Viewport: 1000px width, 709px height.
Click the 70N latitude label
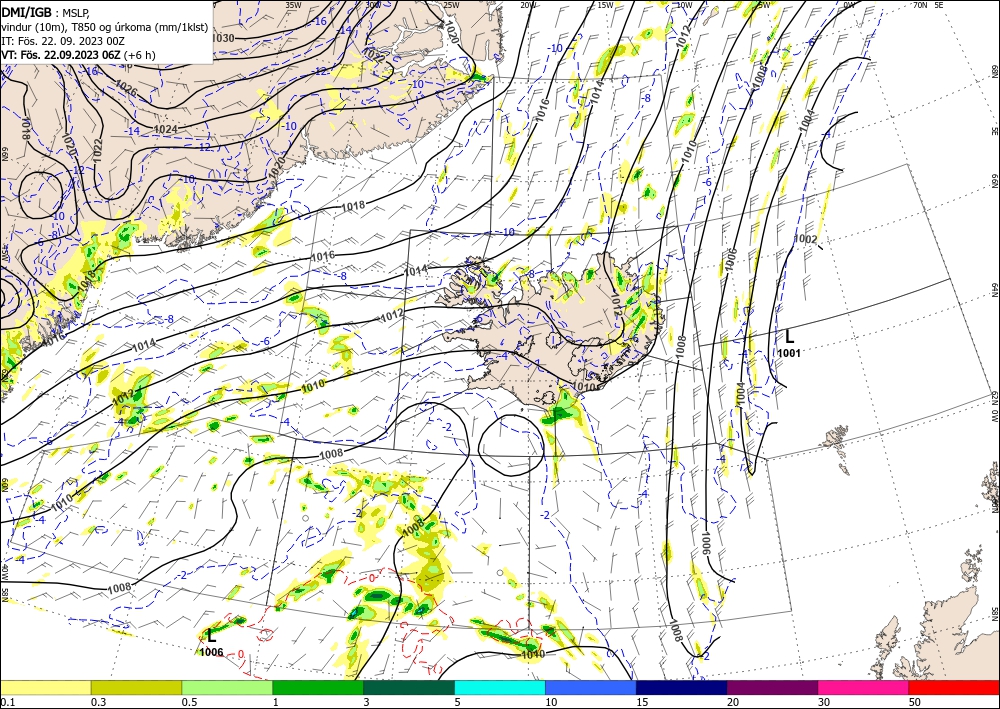tap(920, 4)
